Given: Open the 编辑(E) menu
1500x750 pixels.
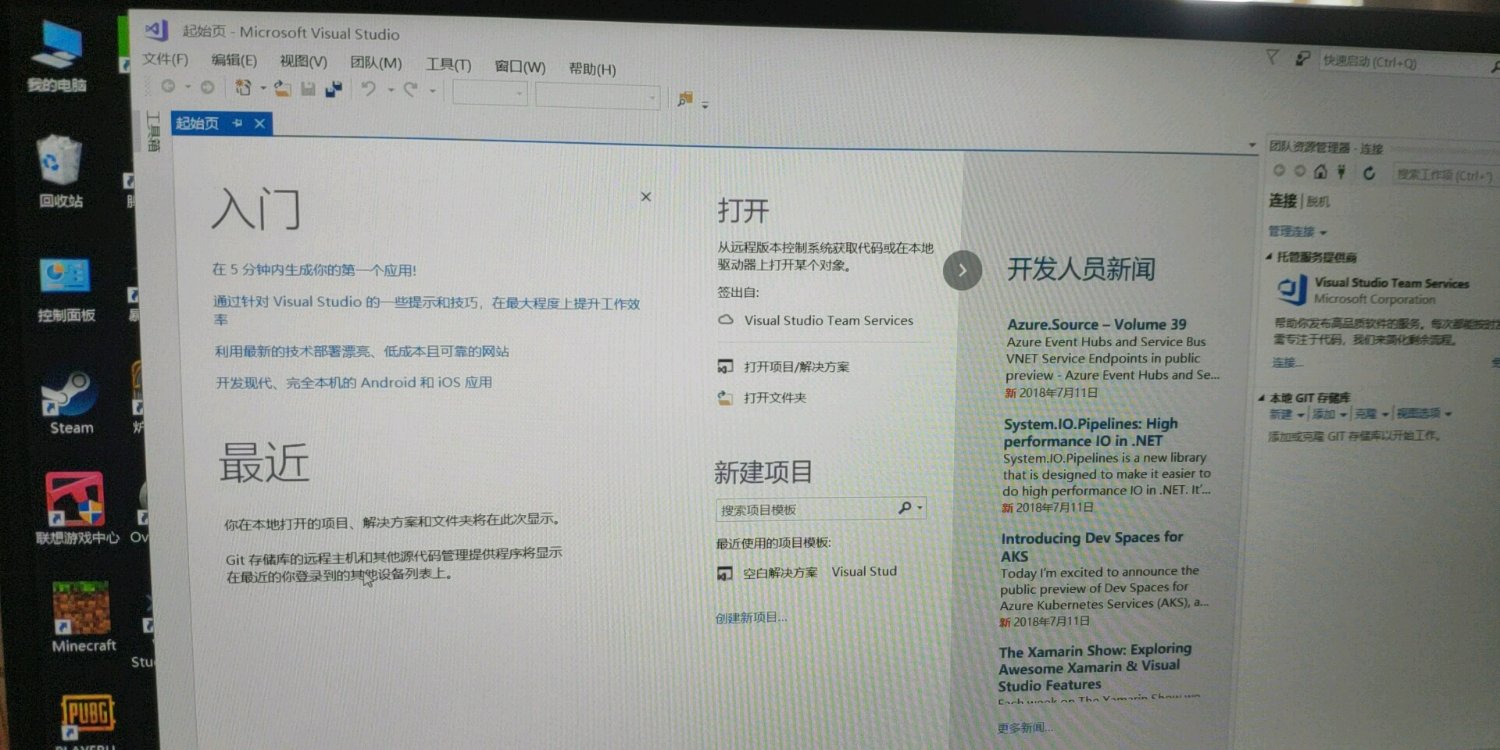Looking at the screenshot, I should 234,60.
